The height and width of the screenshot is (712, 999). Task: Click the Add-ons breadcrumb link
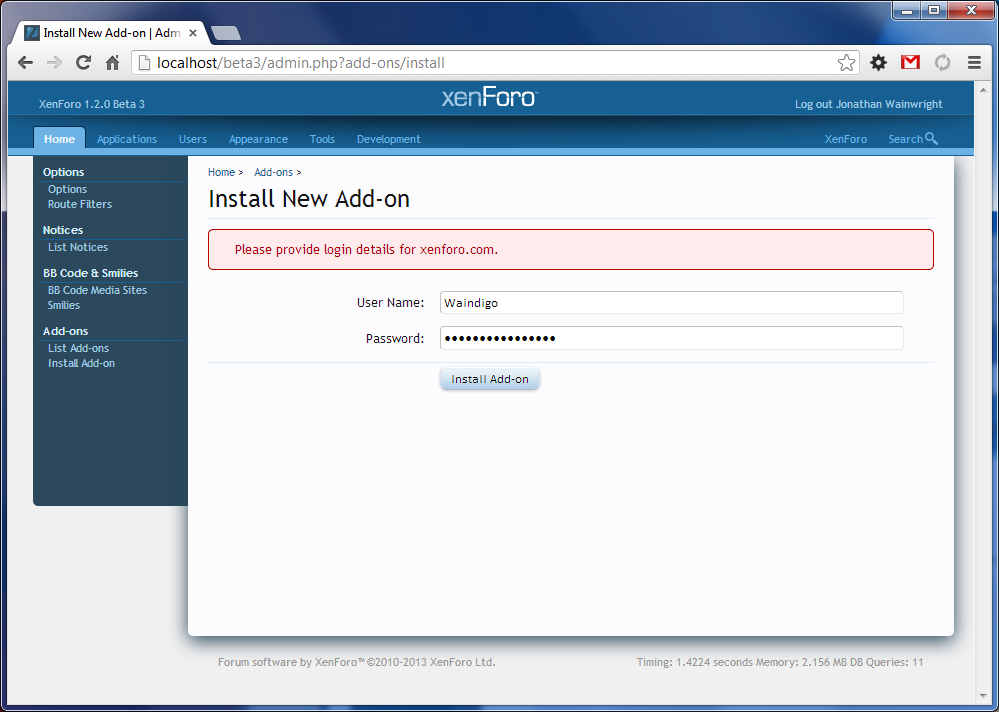tap(273, 172)
